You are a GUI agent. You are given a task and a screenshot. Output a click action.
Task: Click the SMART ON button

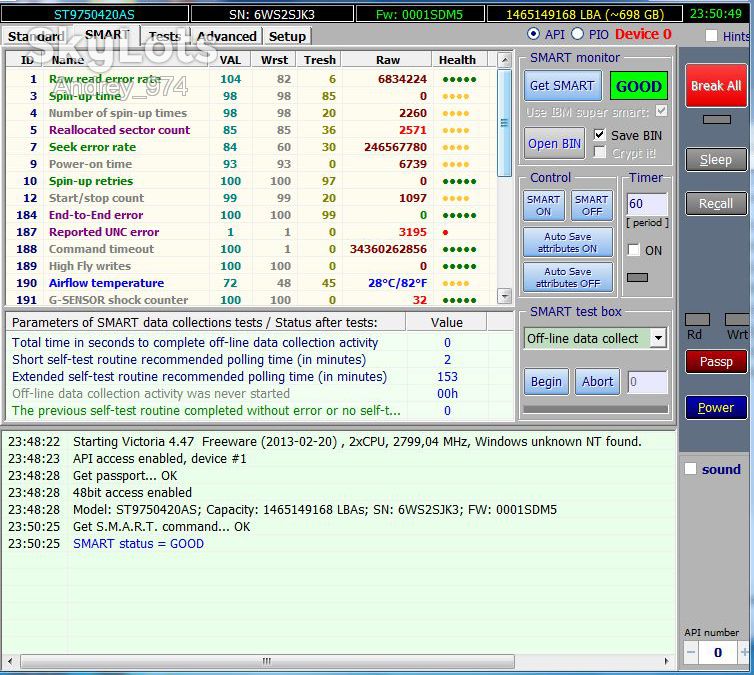543,205
